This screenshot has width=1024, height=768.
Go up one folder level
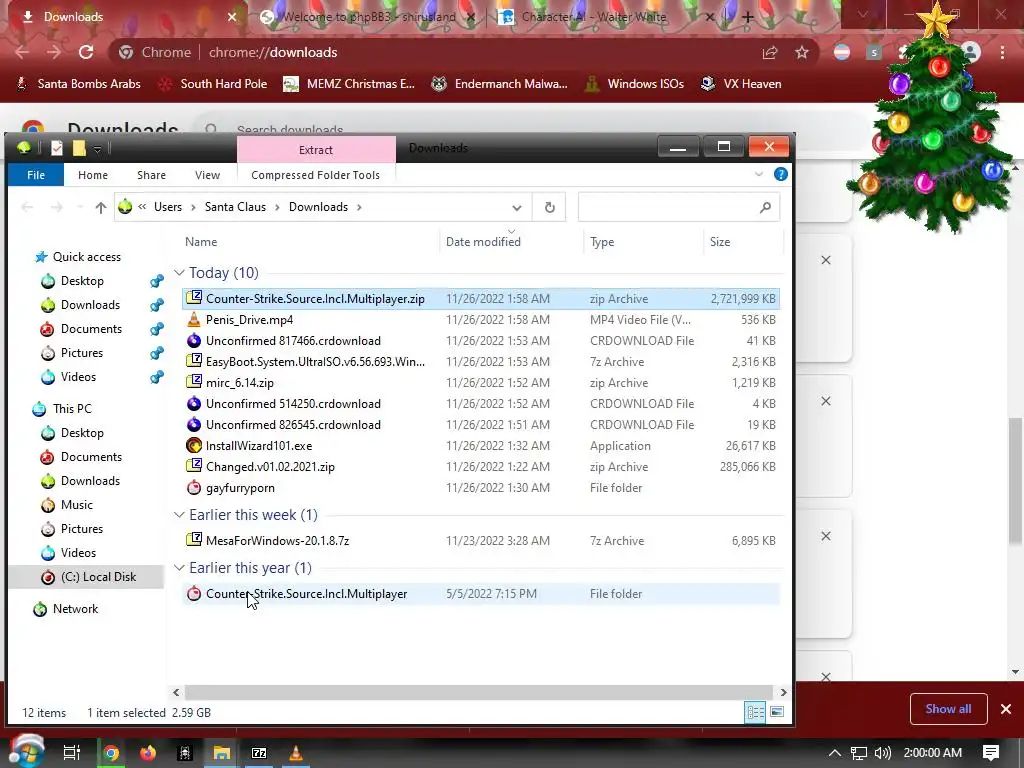click(101, 207)
